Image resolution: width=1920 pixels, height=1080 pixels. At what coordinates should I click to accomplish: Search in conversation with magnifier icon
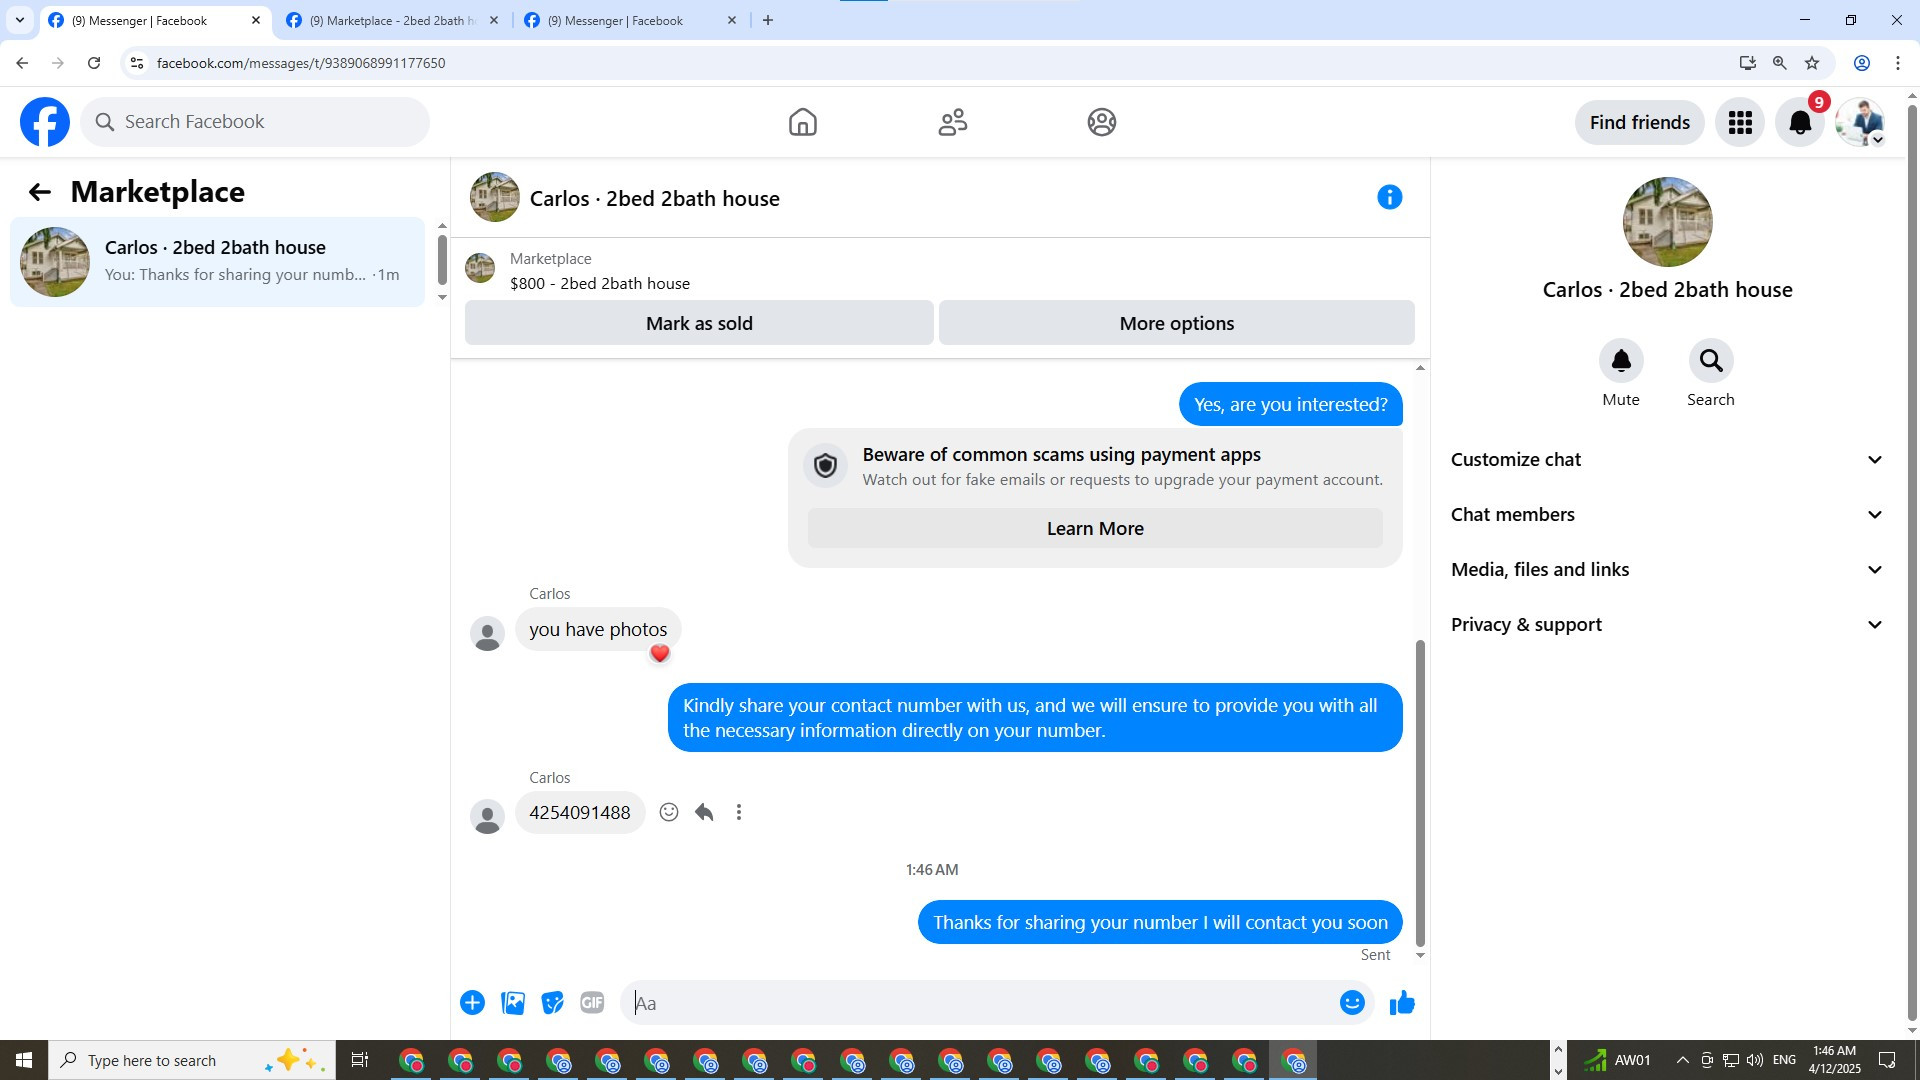click(x=1711, y=361)
